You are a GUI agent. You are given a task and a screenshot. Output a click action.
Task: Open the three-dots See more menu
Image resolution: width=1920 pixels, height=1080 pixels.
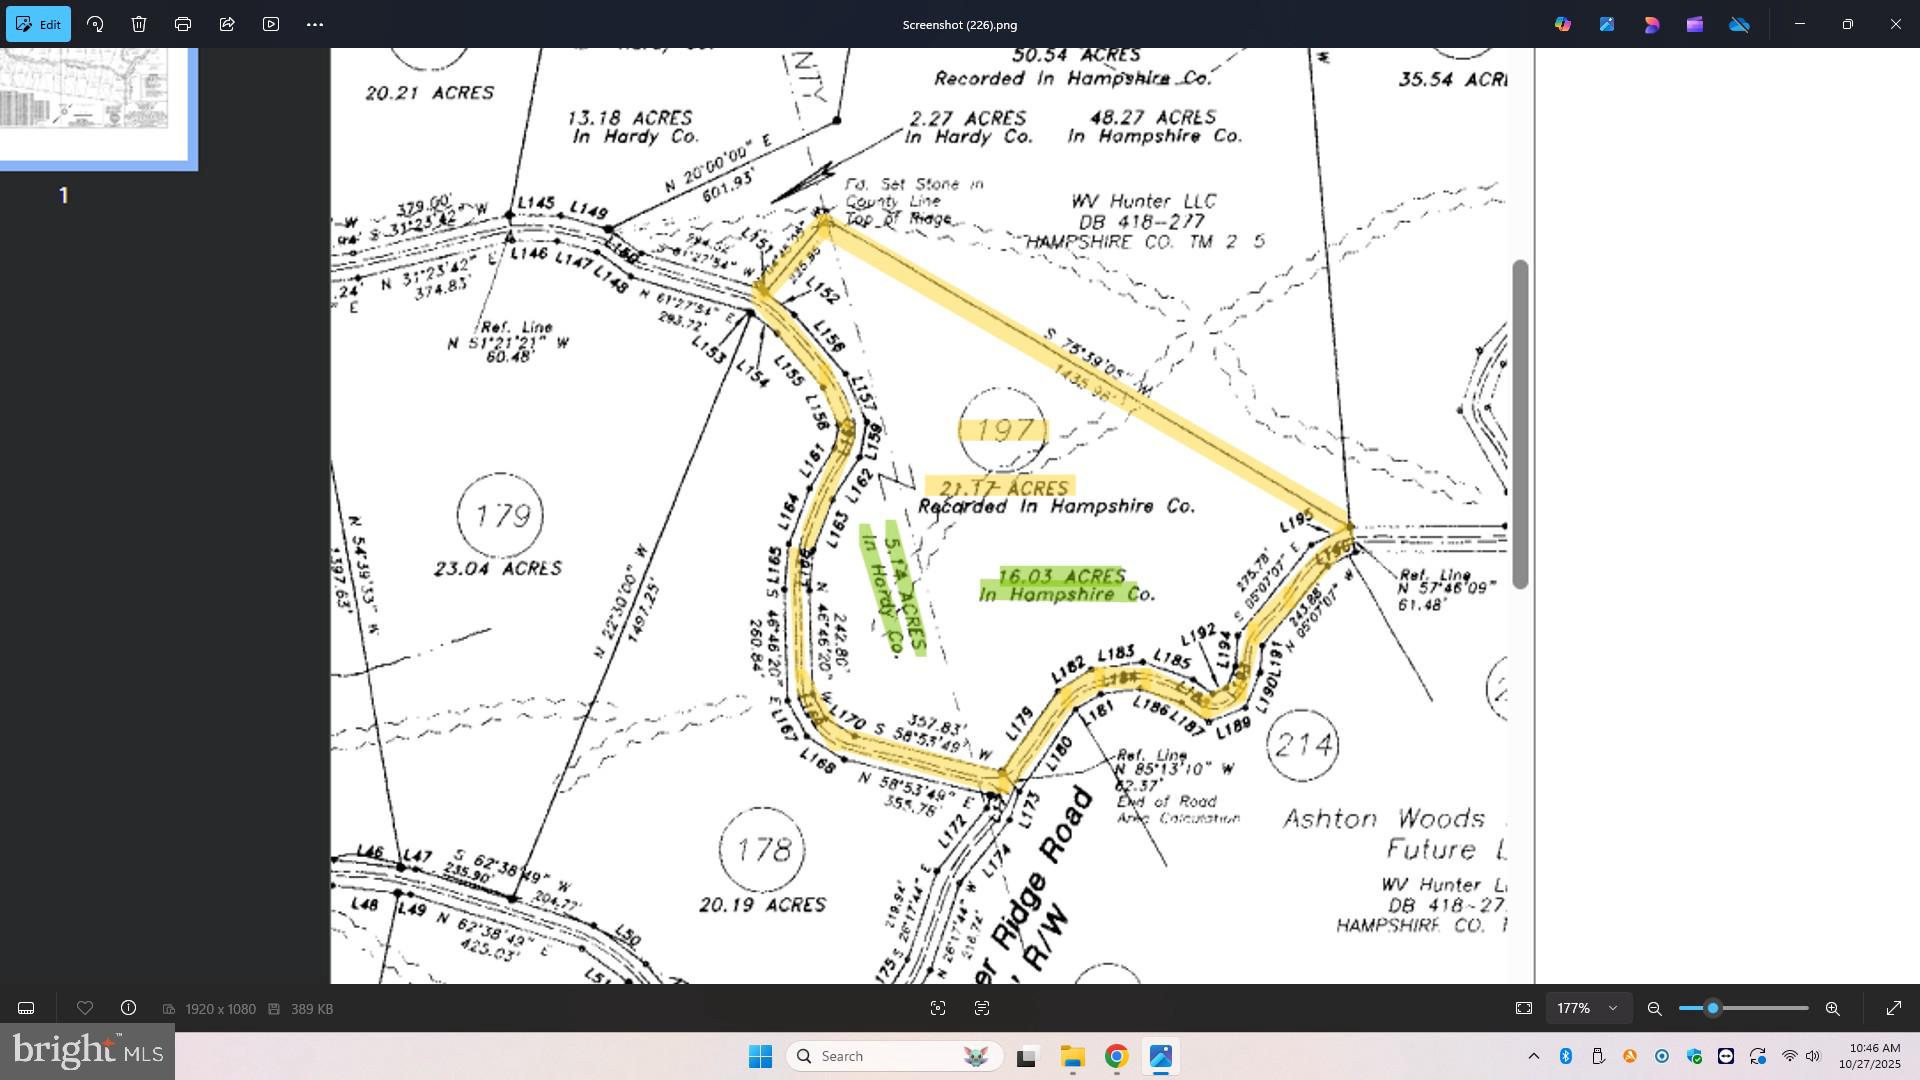tap(315, 24)
